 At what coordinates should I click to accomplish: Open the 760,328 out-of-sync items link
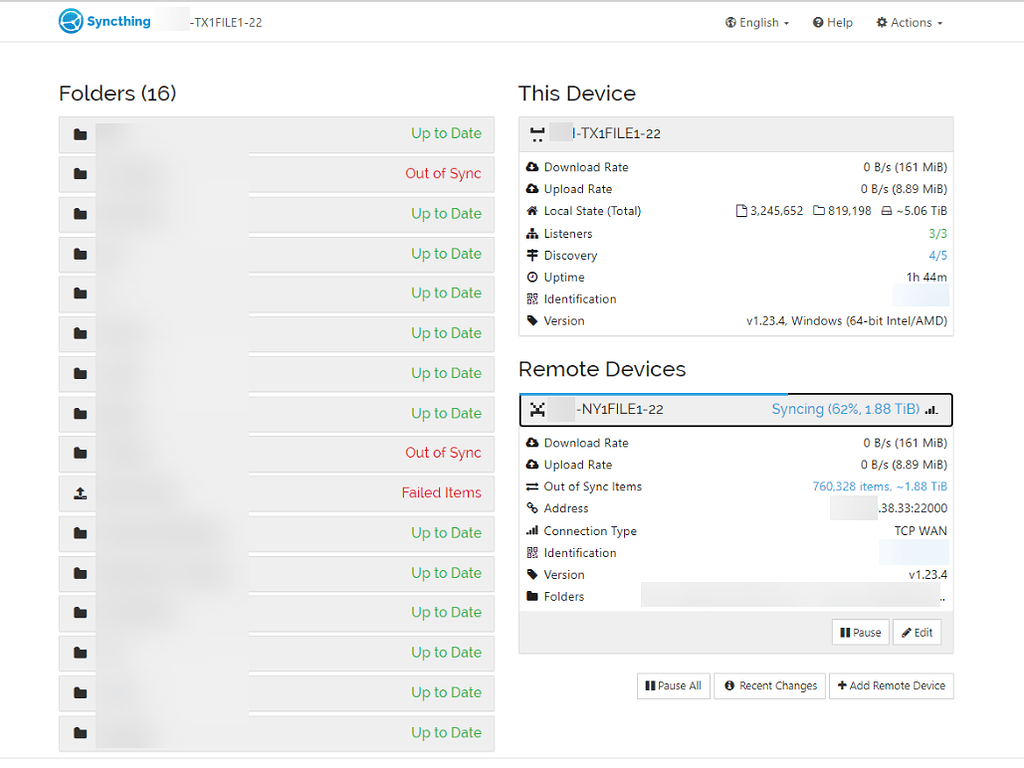[x=879, y=486]
